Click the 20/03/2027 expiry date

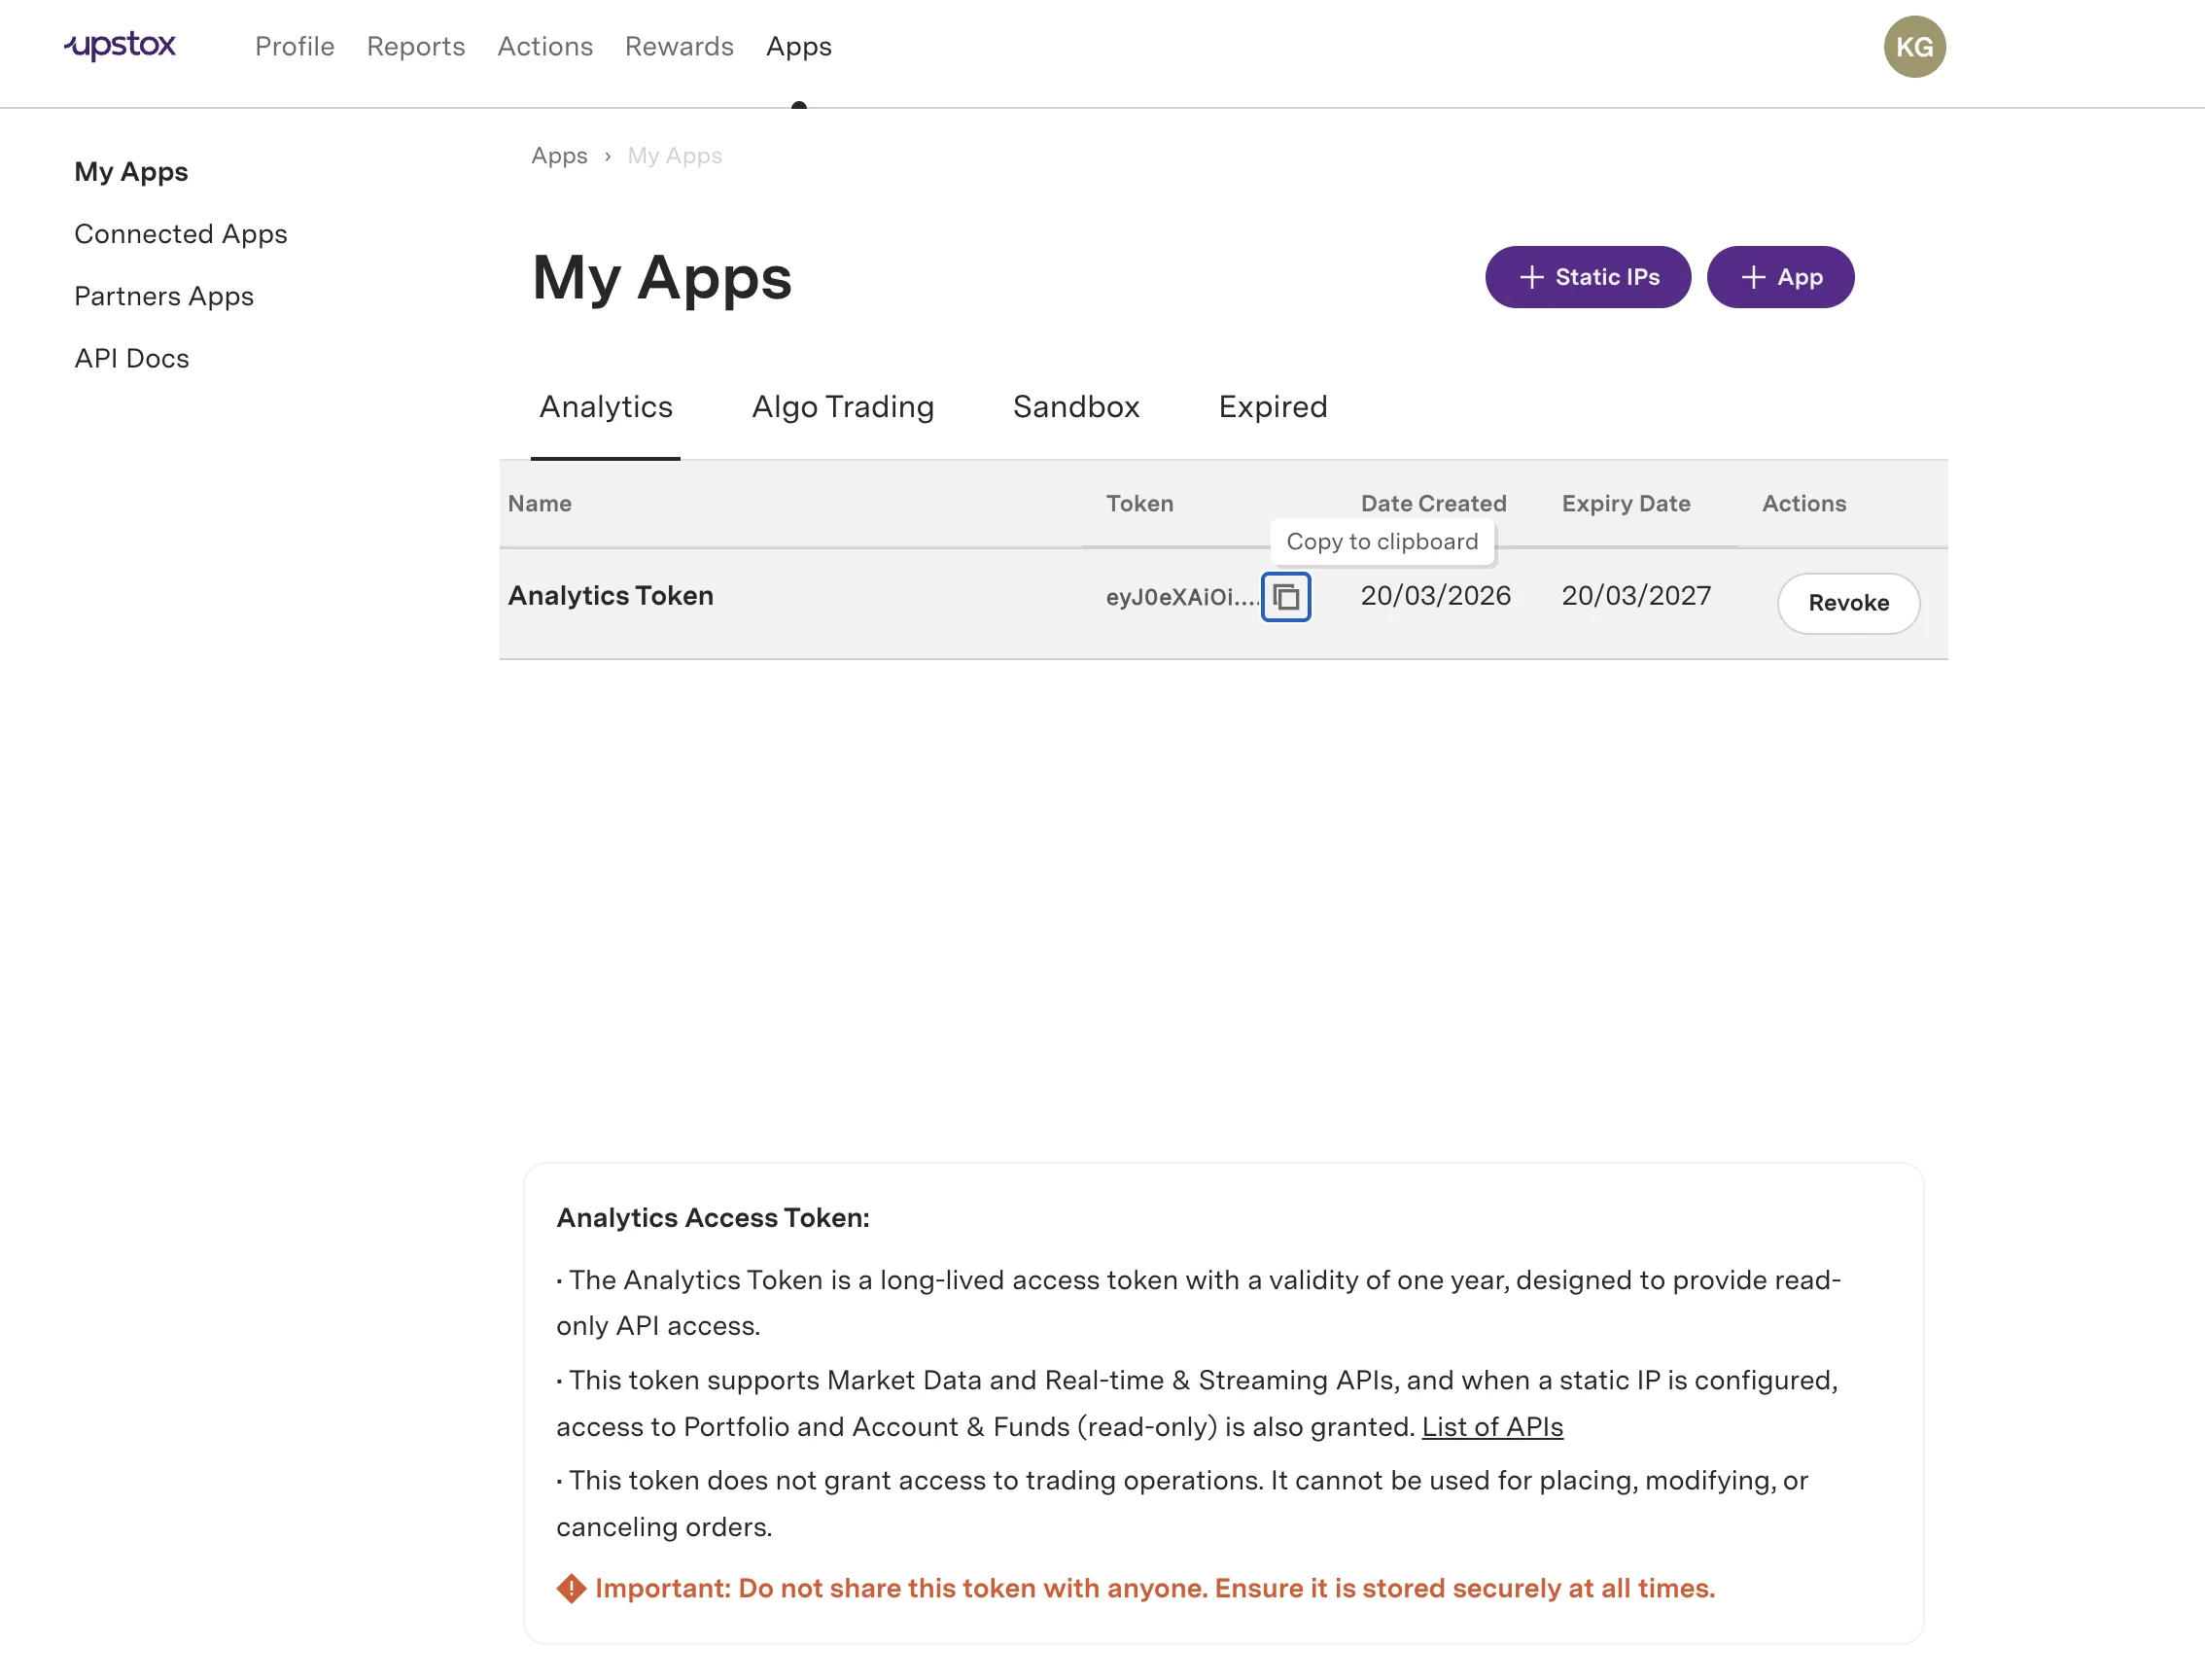(x=1636, y=596)
